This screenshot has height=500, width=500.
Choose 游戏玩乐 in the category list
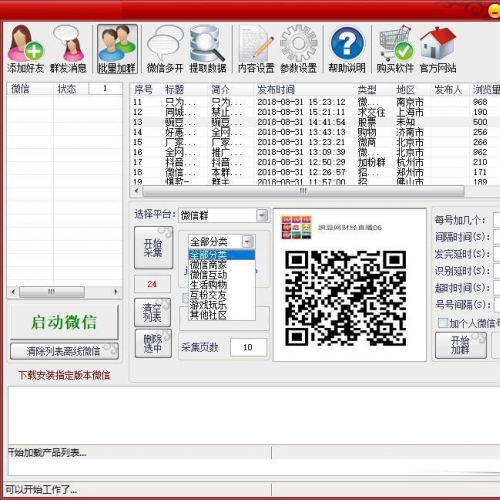coord(222,305)
